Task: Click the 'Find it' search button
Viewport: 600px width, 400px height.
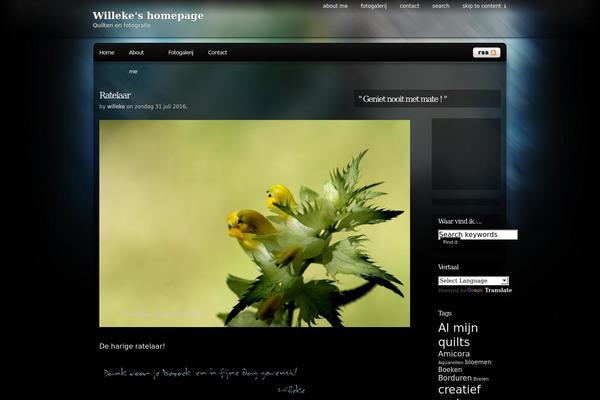Action: (450, 242)
